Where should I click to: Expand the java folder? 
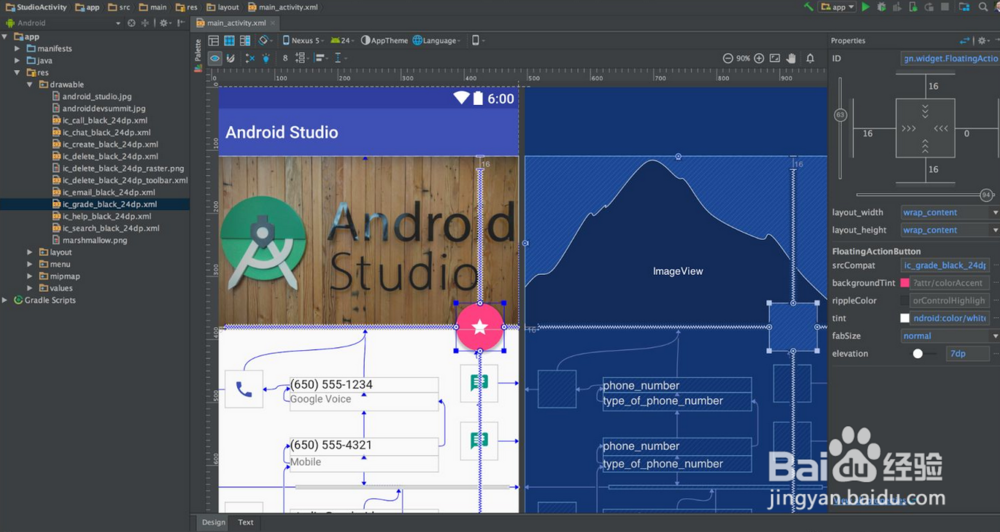(17, 61)
